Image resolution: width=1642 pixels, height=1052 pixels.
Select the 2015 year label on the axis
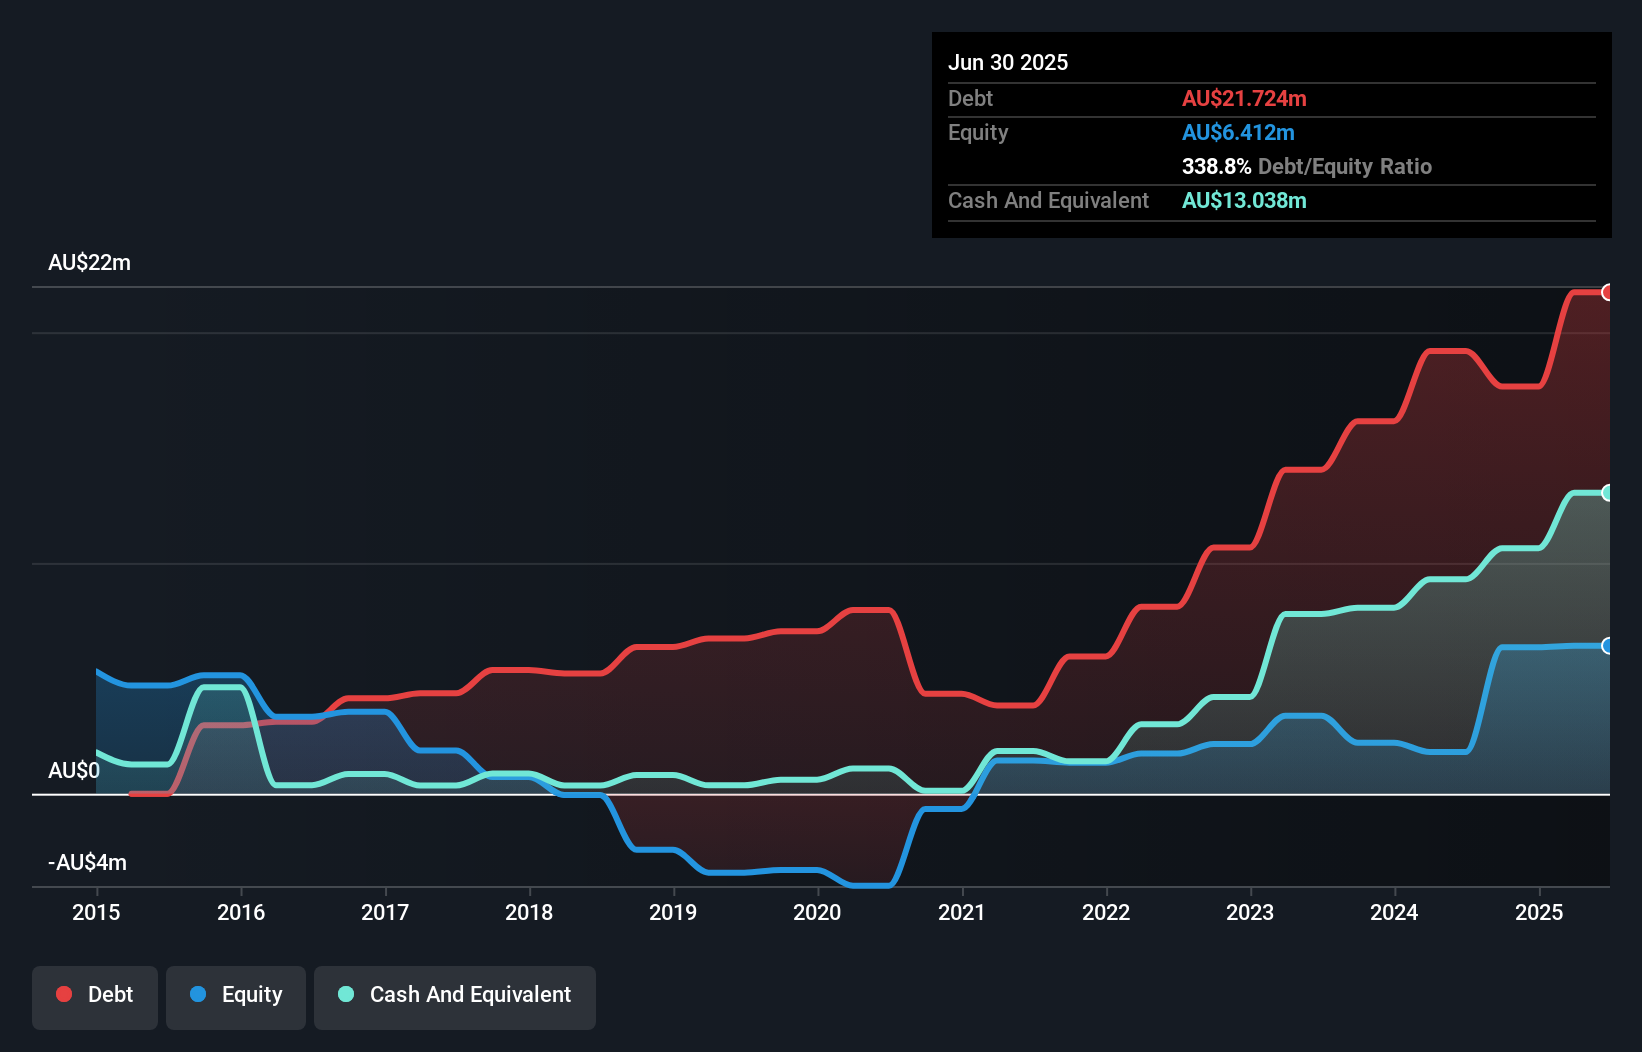(x=95, y=913)
